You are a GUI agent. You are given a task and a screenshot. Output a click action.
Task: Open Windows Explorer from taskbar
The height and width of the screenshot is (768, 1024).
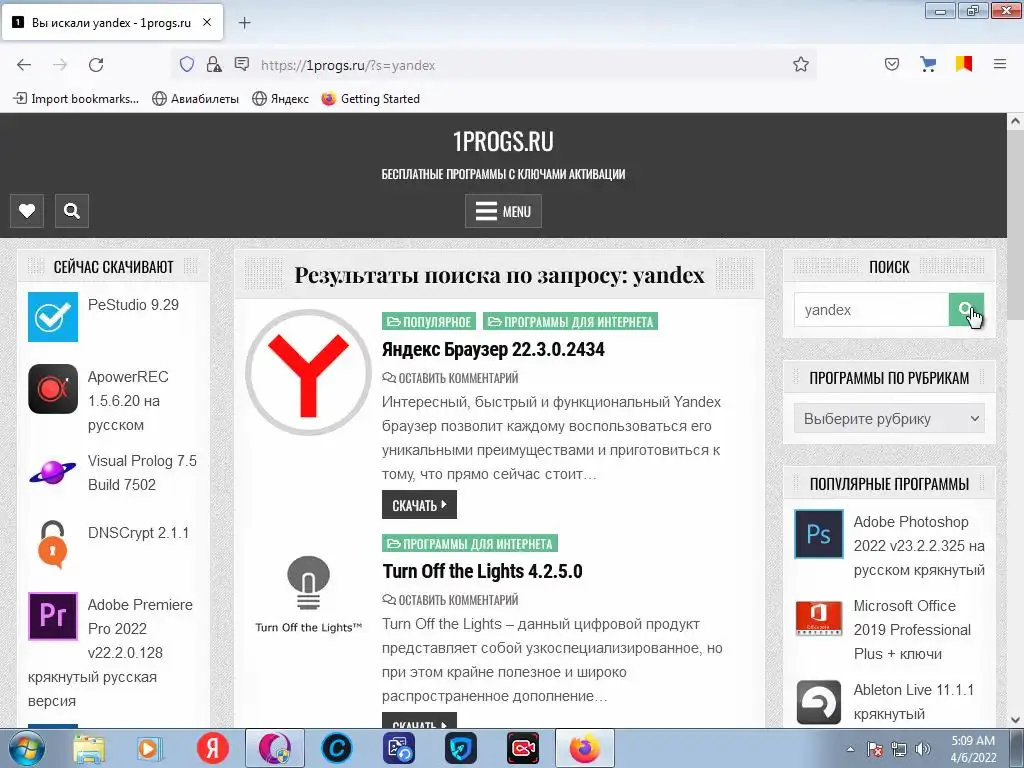click(89, 748)
